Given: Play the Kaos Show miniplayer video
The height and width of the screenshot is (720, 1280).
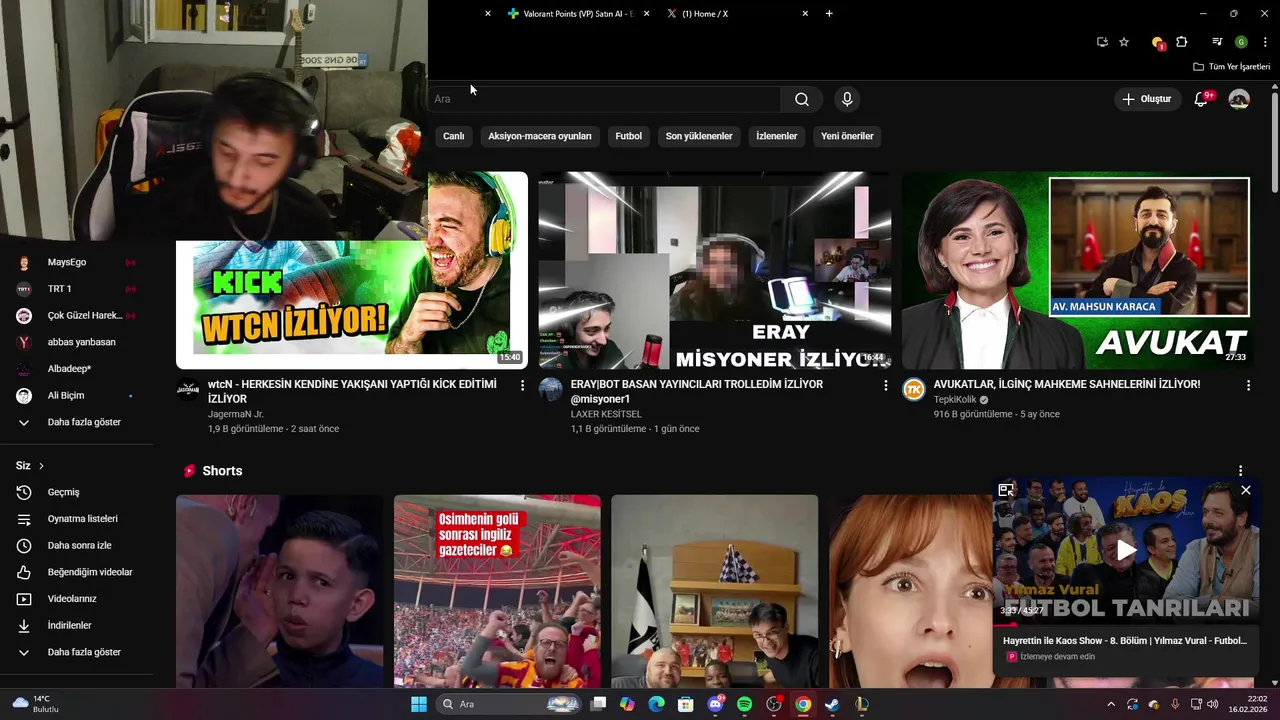Looking at the screenshot, I should (1126, 550).
